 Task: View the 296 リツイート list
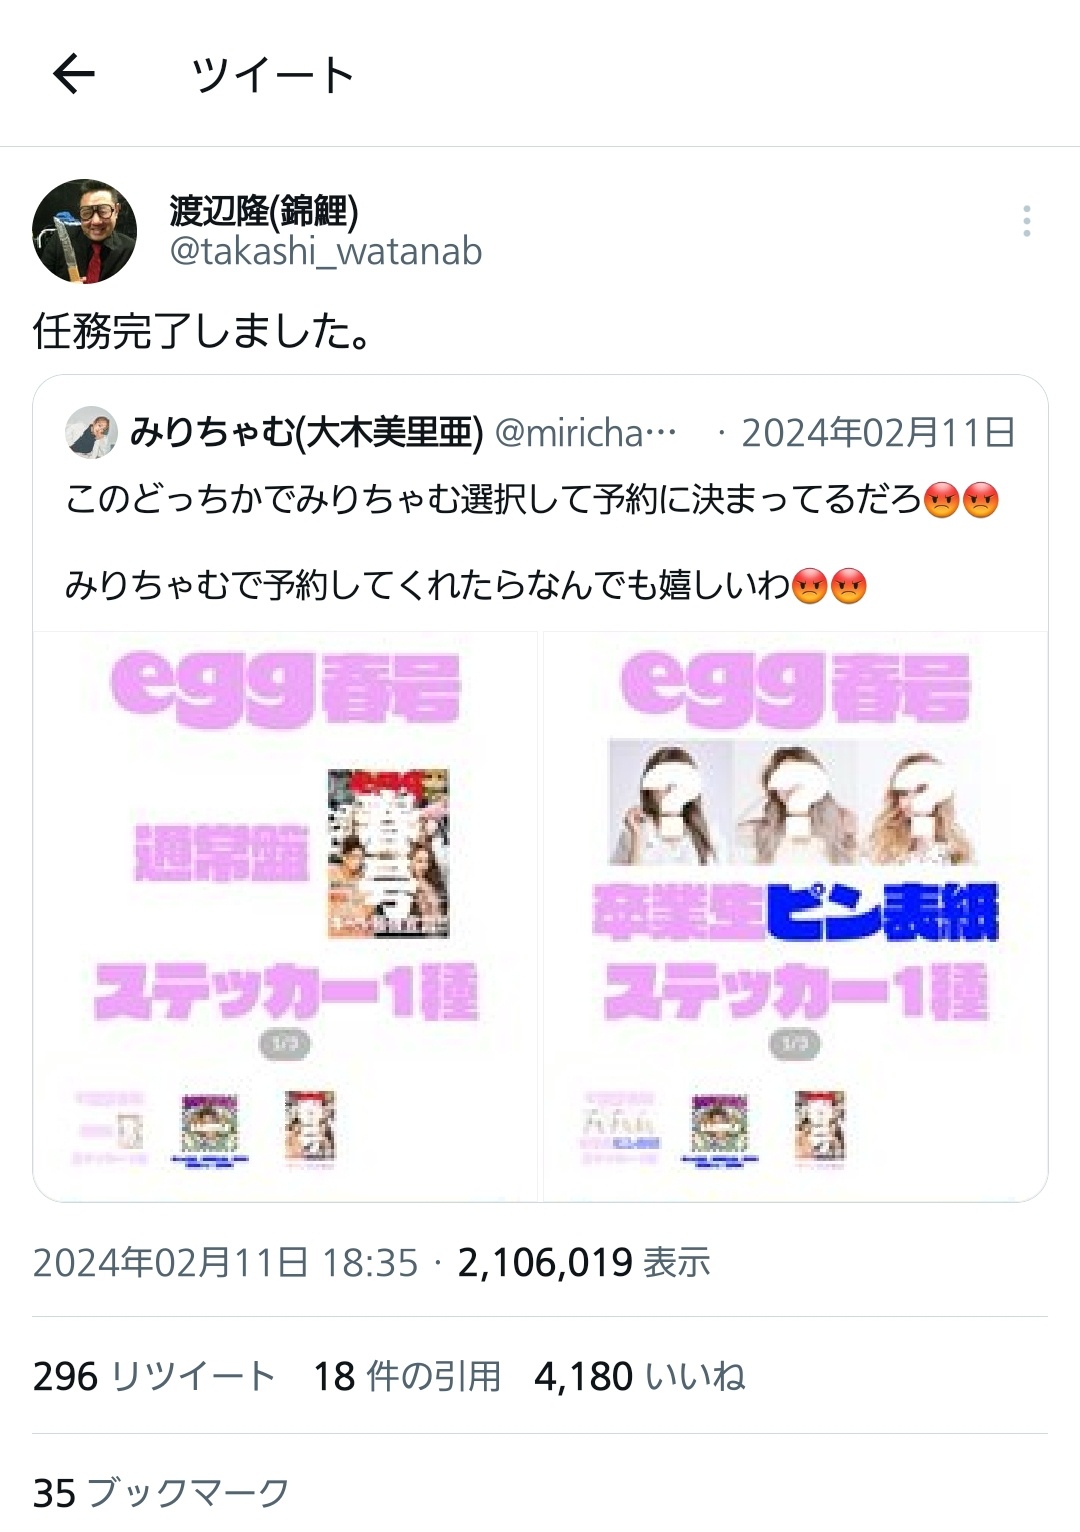tap(154, 1376)
